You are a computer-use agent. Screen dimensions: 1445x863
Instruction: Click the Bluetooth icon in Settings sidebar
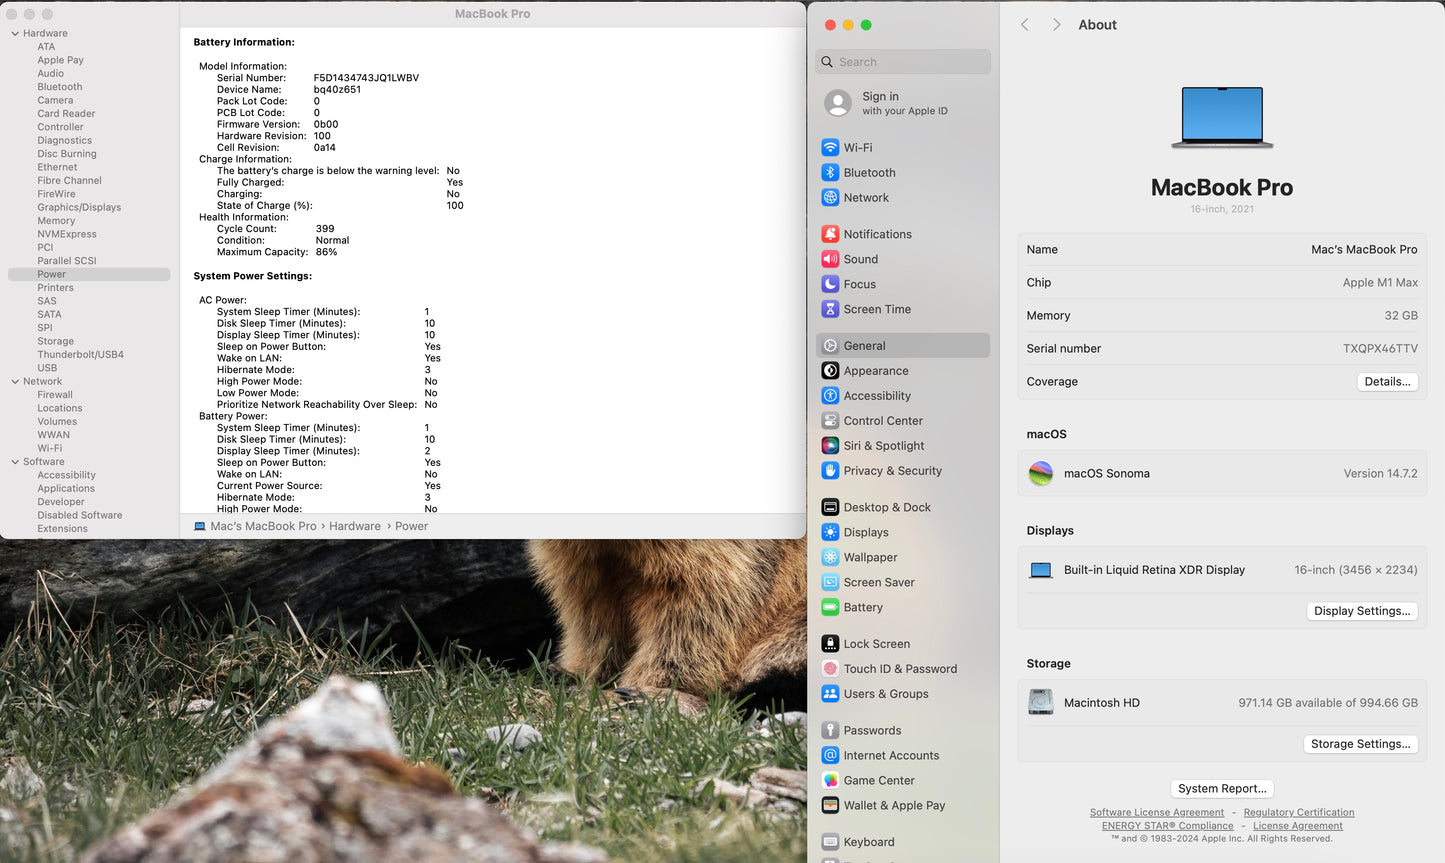point(830,172)
